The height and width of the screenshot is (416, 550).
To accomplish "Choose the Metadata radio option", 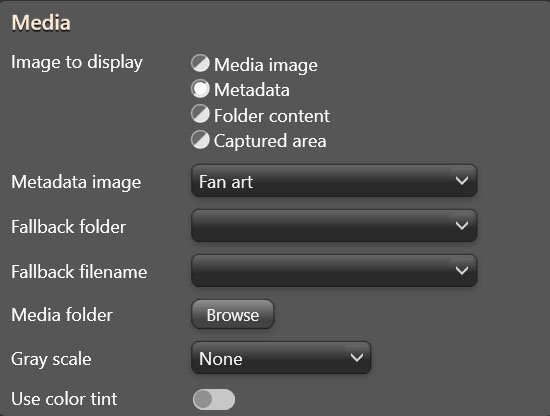I will coord(200,89).
